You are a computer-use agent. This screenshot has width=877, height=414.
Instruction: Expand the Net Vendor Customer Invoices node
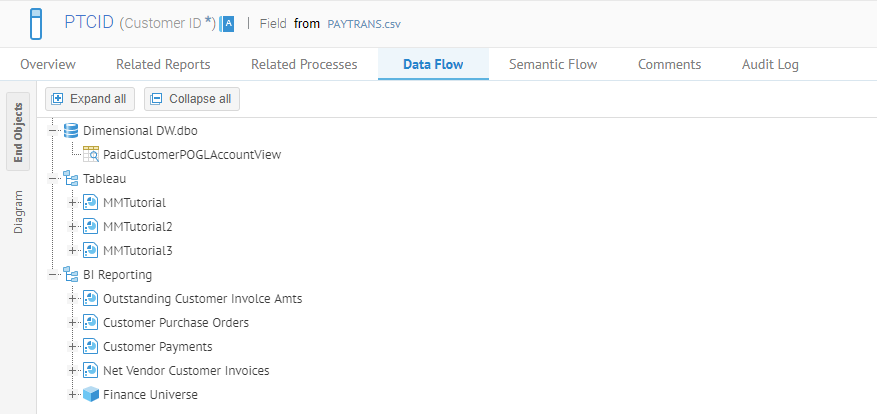(72, 370)
